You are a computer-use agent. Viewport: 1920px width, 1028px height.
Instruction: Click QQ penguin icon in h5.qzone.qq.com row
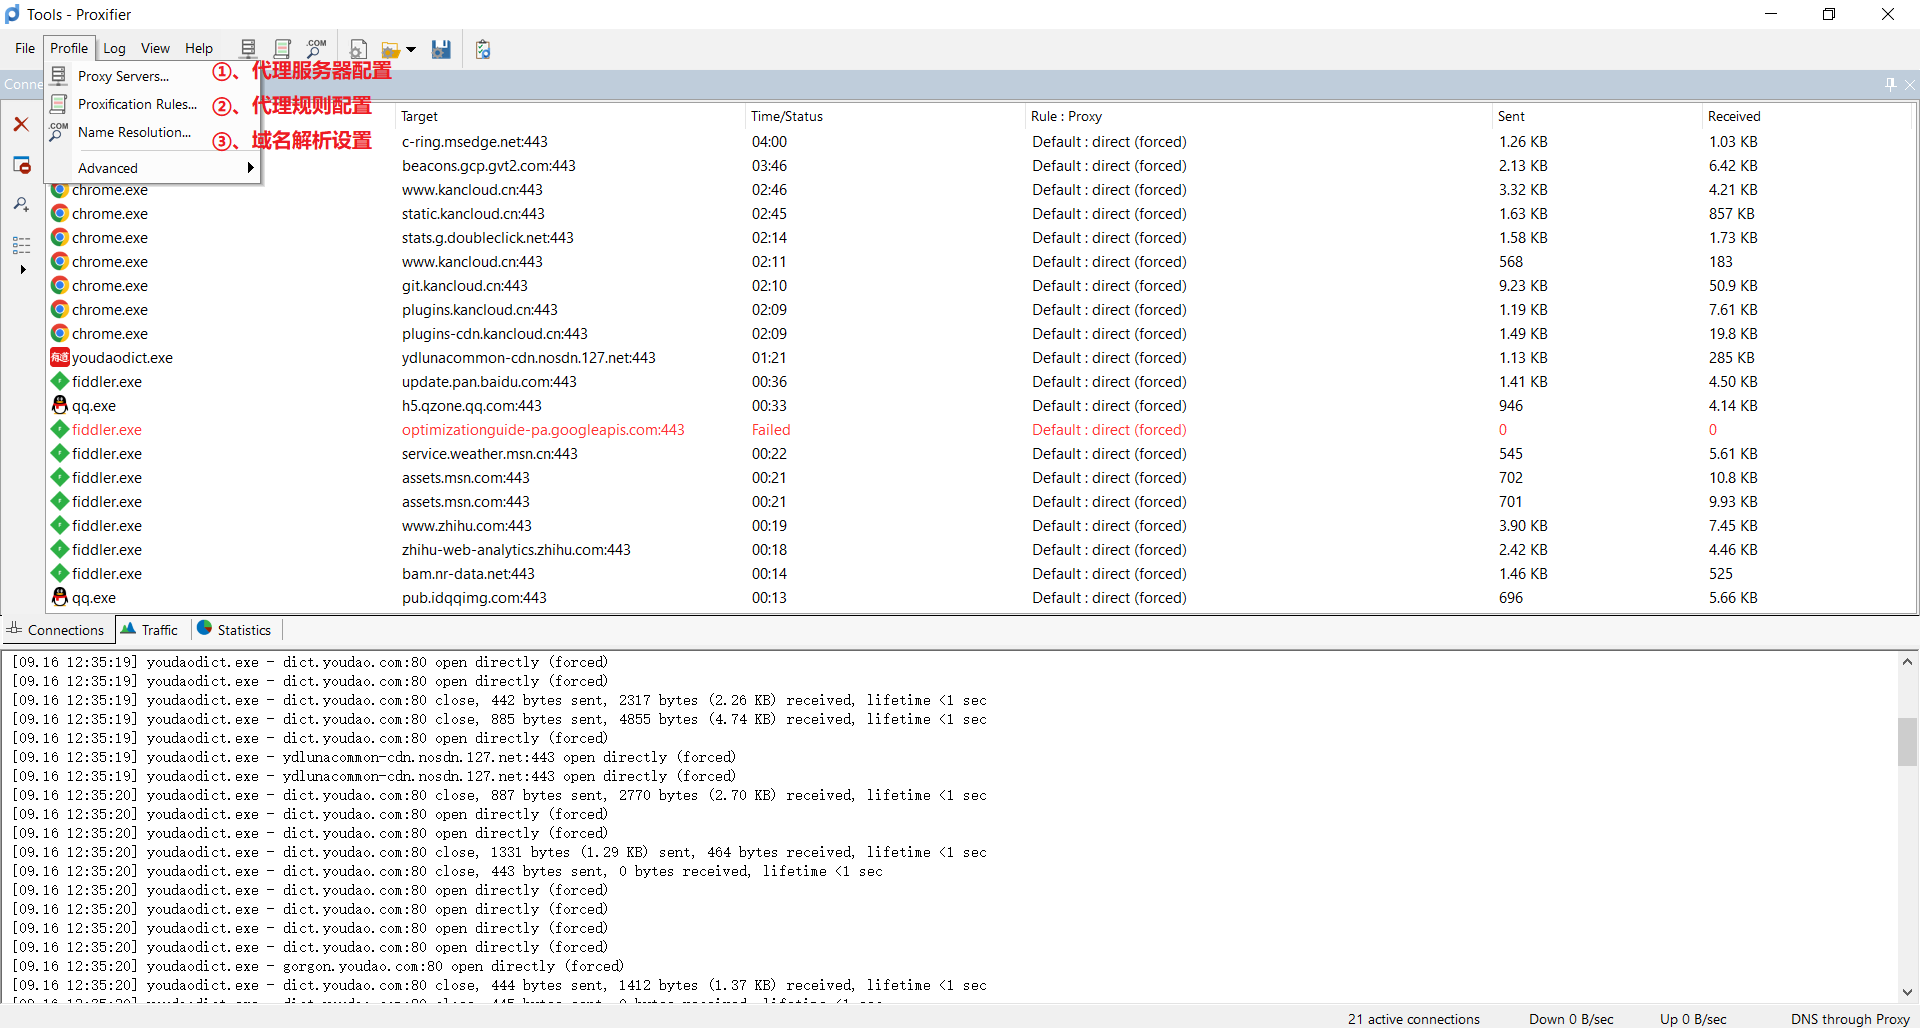[60, 405]
